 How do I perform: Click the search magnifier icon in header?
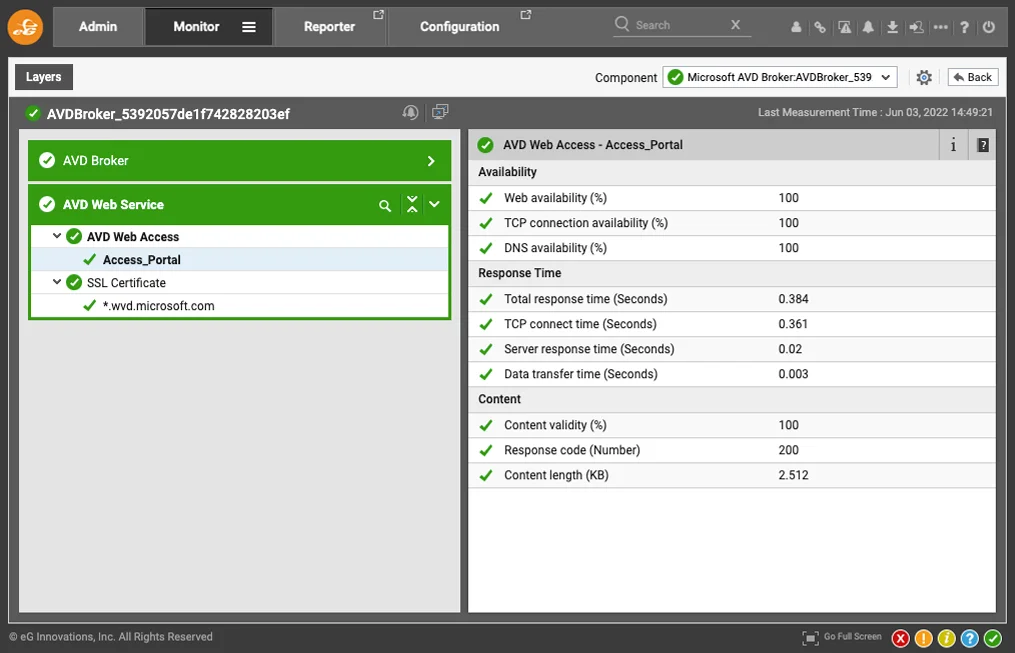621,24
